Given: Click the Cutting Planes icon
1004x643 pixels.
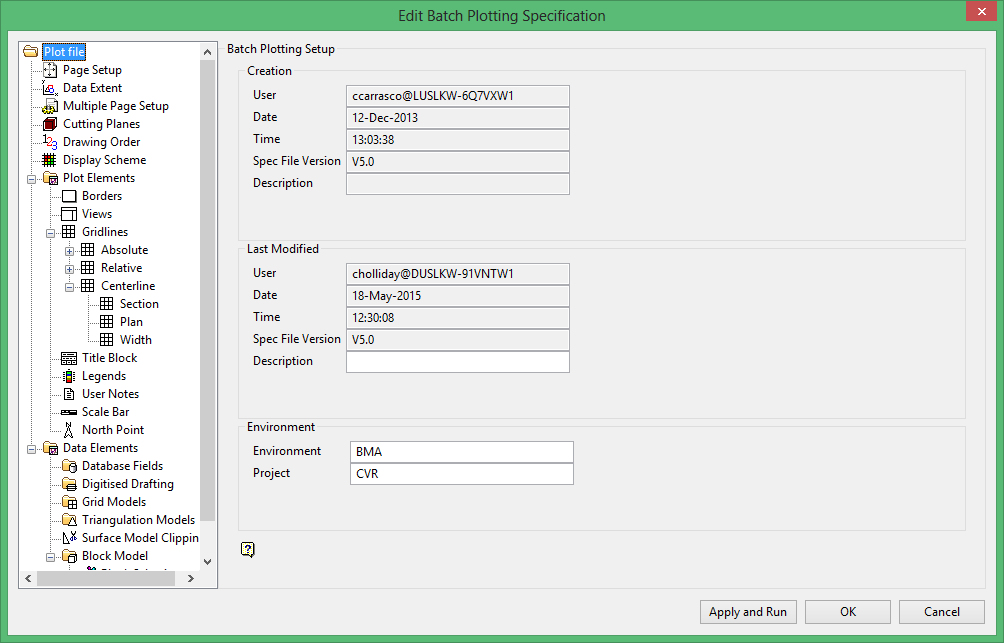Looking at the screenshot, I should click(x=50, y=124).
